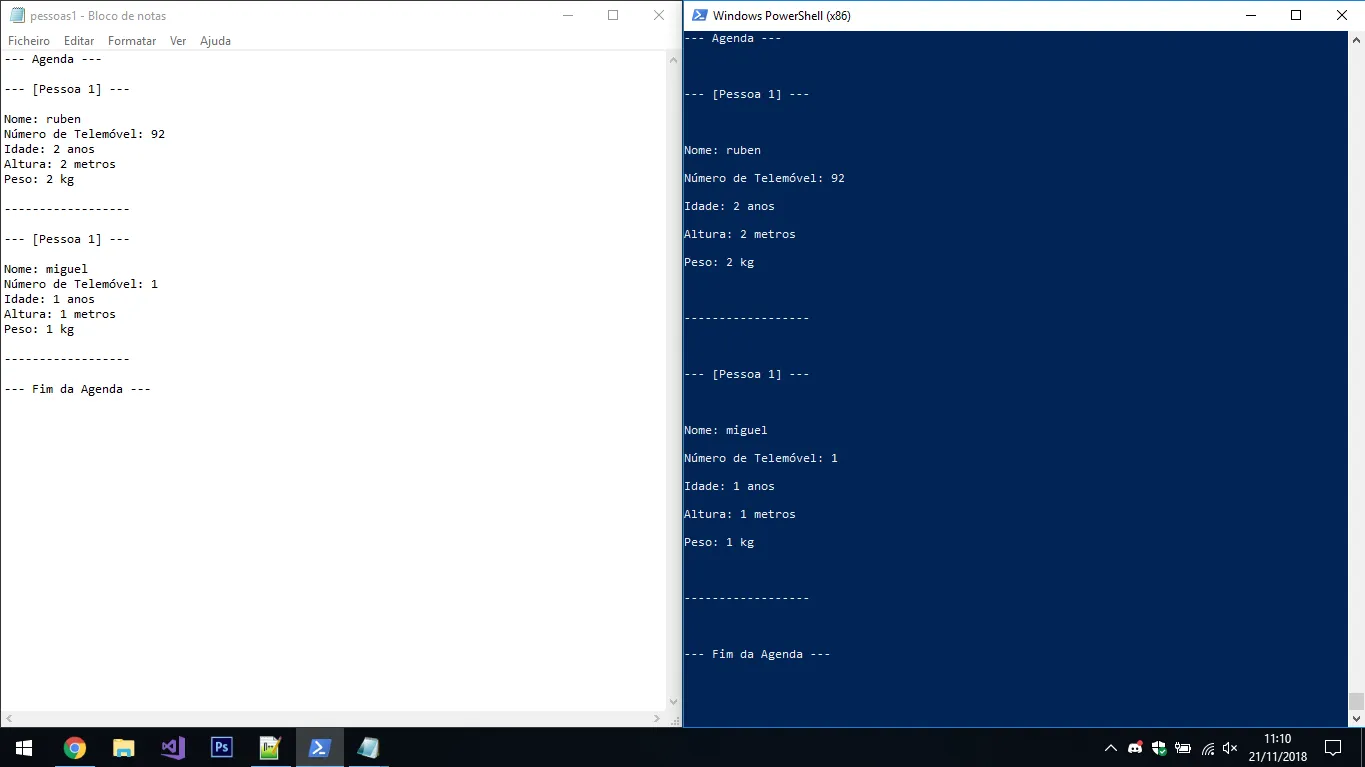Click PowerShell's vertical scrollbar down arrow
The height and width of the screenshot is (767, 1365).
point(1356,718)
